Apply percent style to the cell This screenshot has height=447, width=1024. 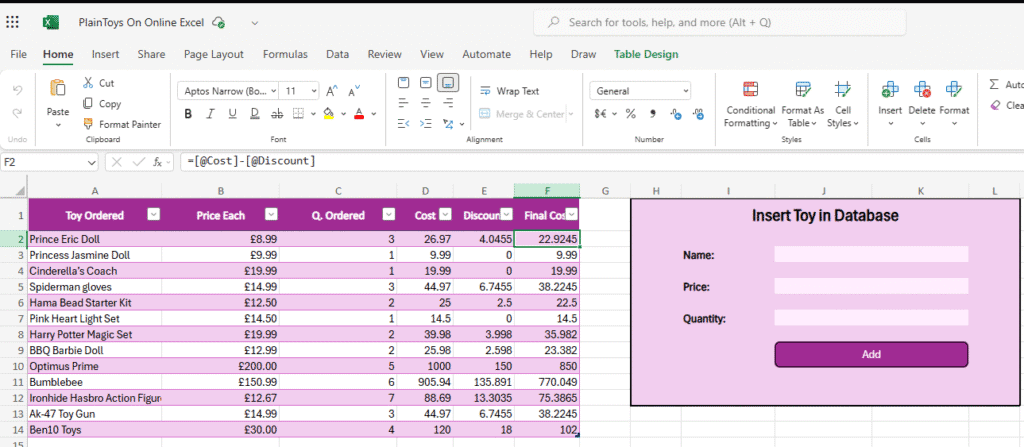tap(630, 113)
